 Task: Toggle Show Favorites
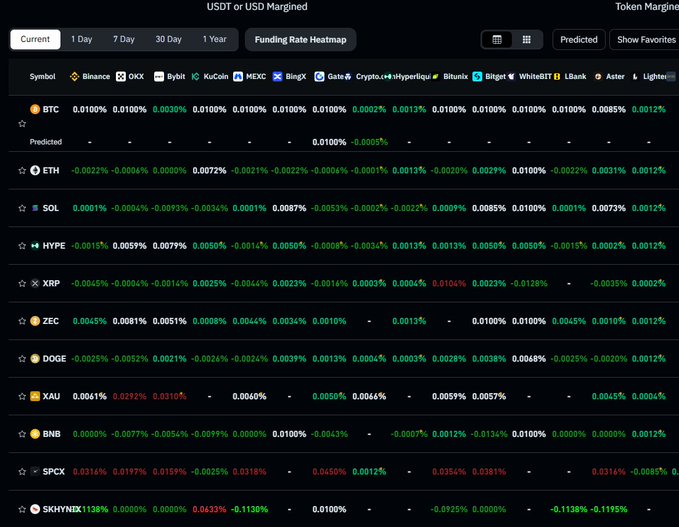[645, 40]
